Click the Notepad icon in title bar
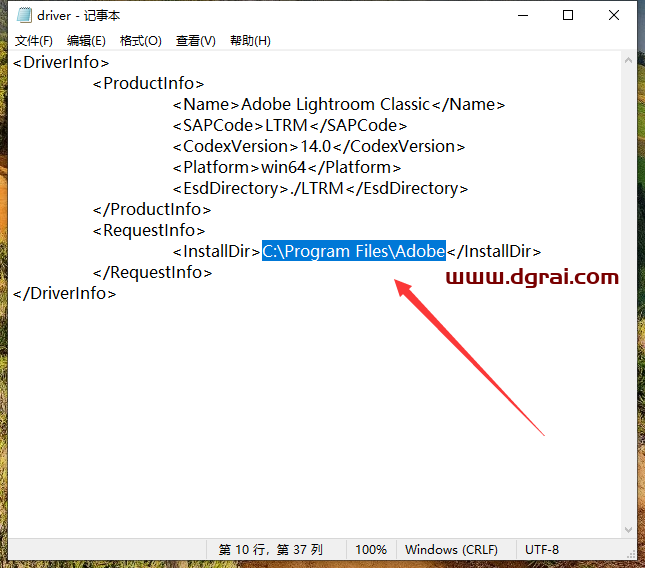645x568 pixels. (x=24, y=15)
